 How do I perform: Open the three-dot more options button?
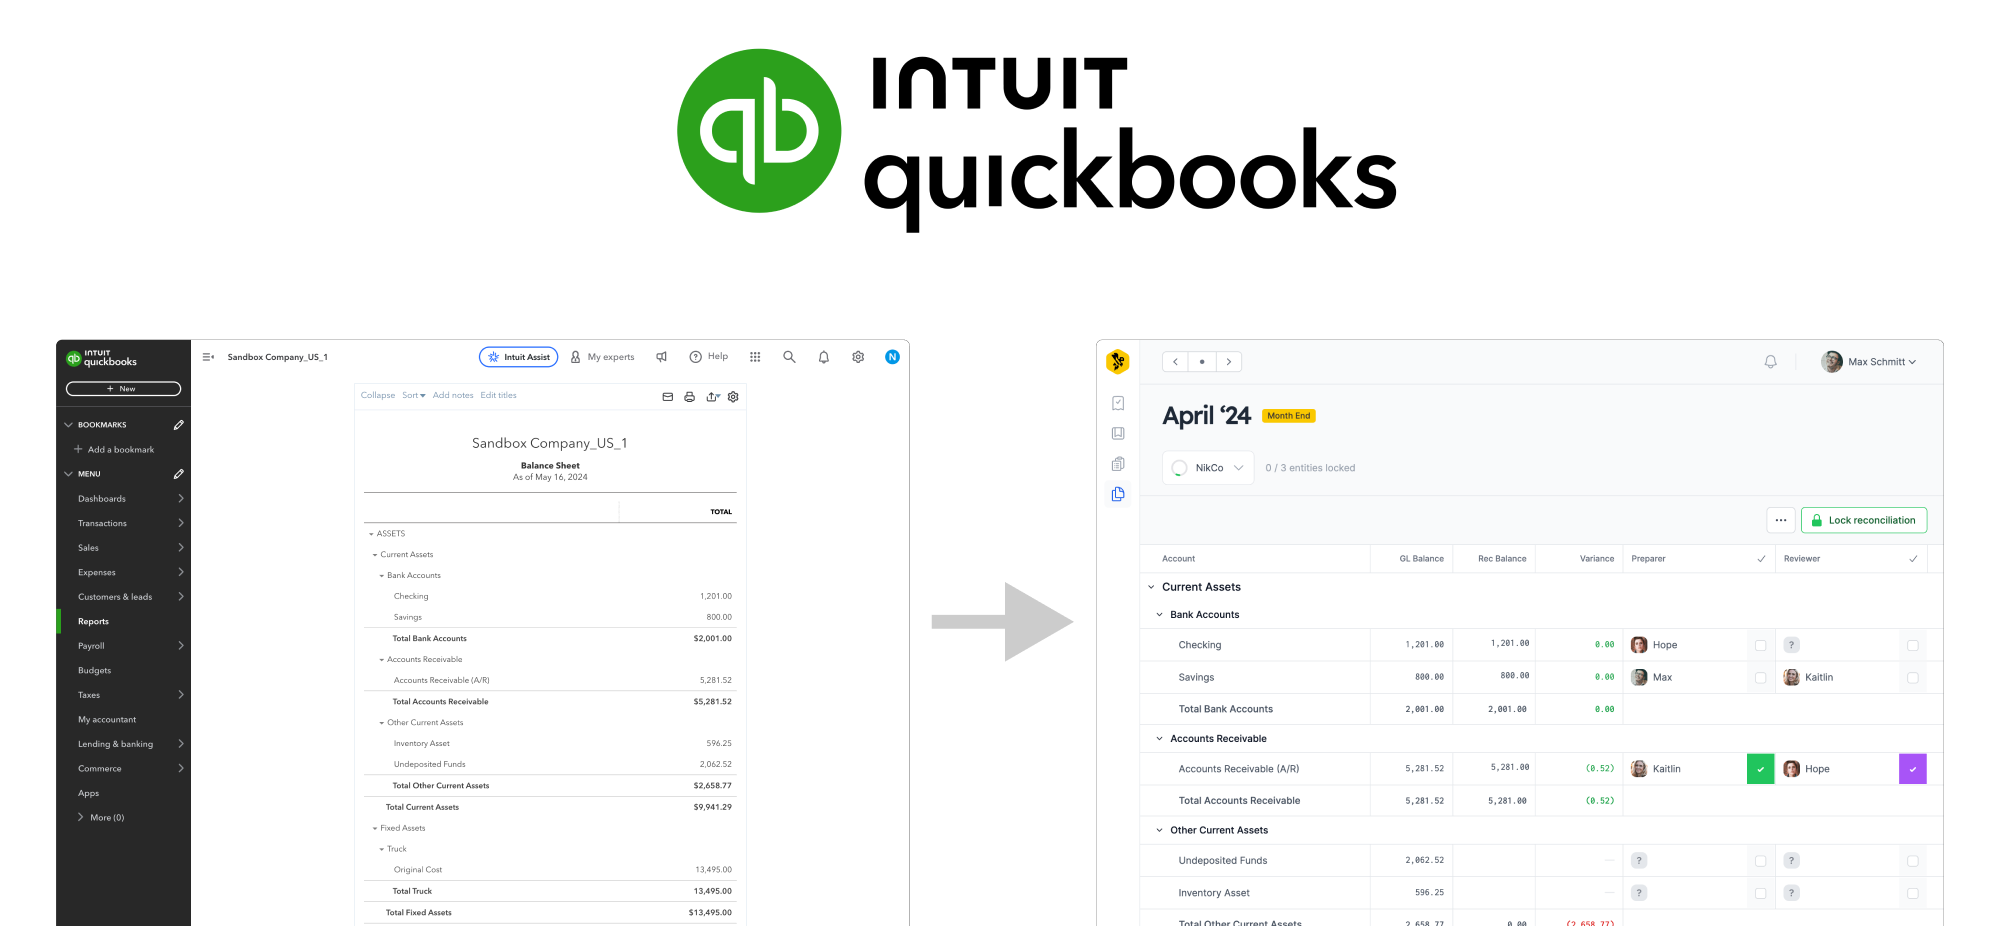(1781, 520)
